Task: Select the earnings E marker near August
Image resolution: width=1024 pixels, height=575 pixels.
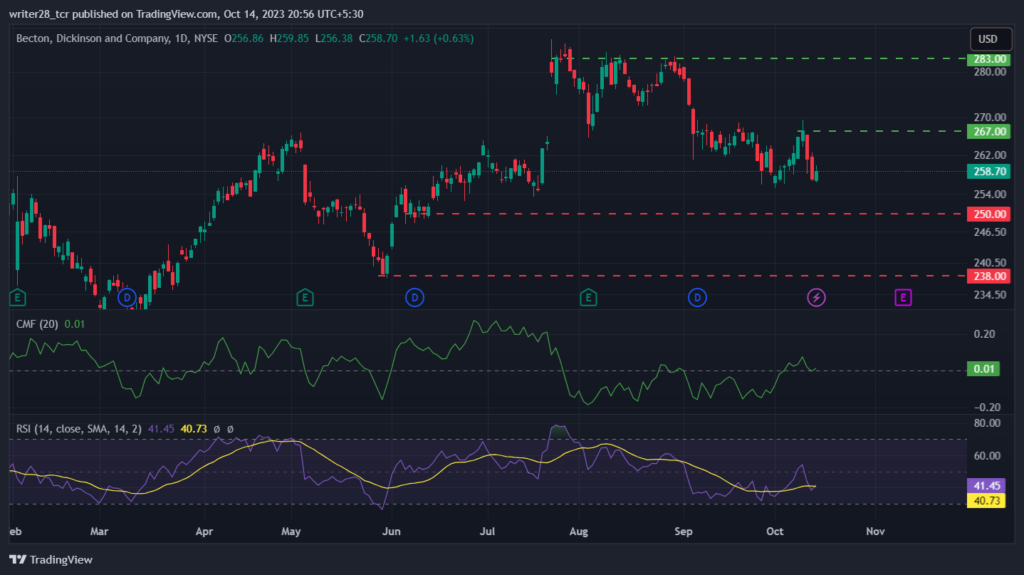Action: pyautogui.click(x=588, y=298)
